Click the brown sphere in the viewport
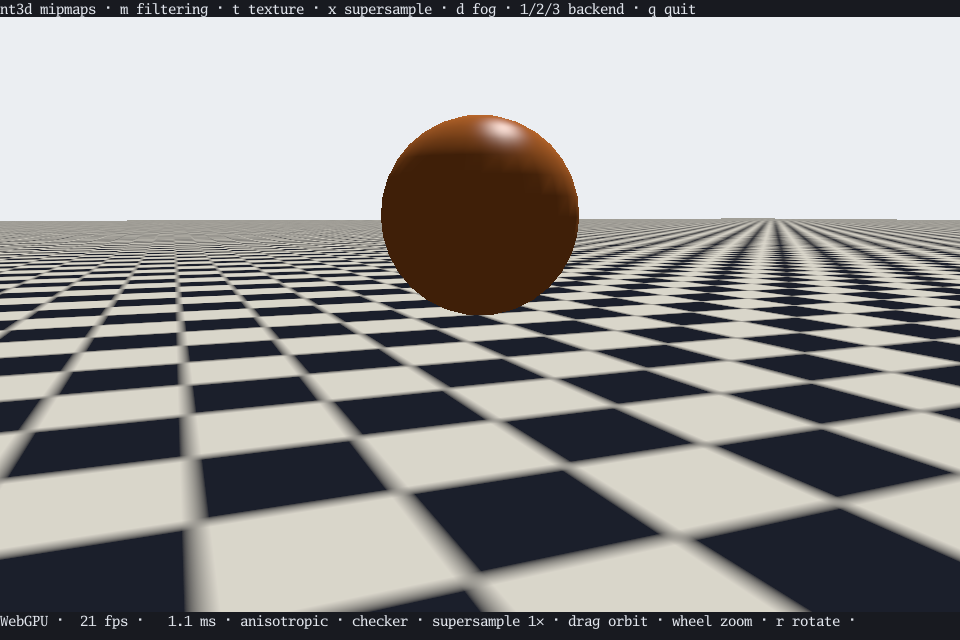 coord(480,215)
